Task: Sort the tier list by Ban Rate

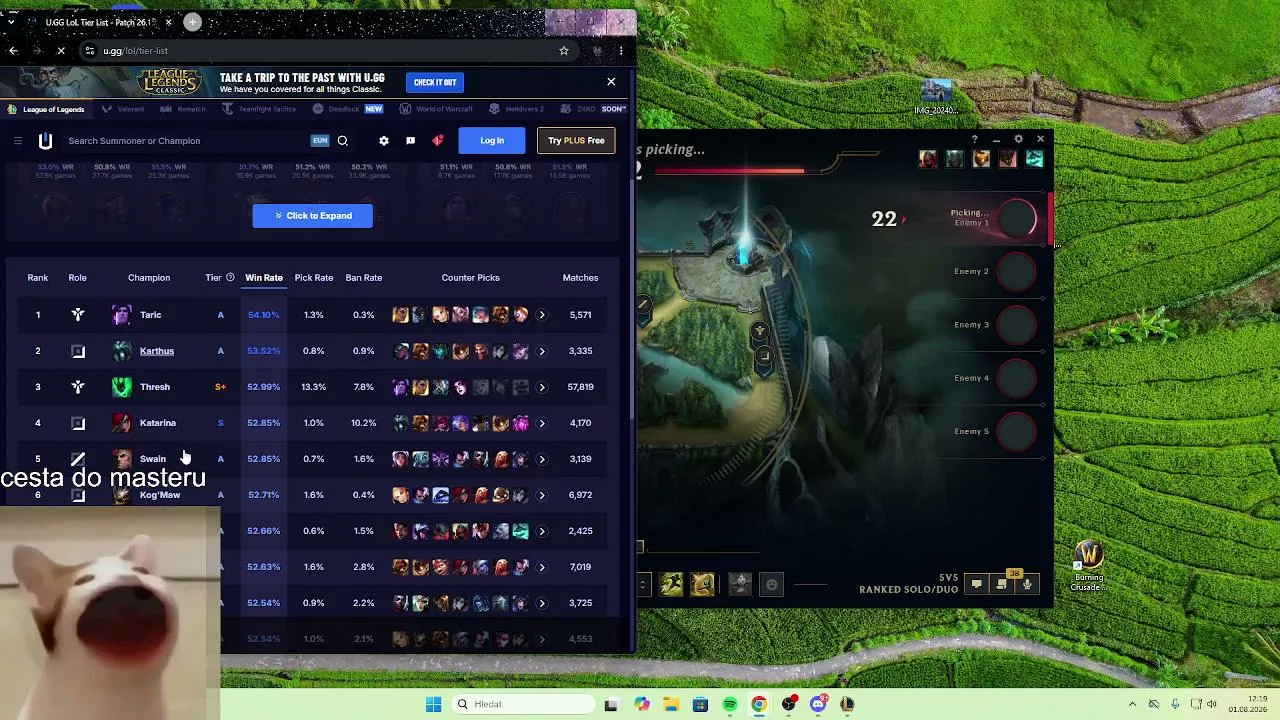Action: point(364,278)
